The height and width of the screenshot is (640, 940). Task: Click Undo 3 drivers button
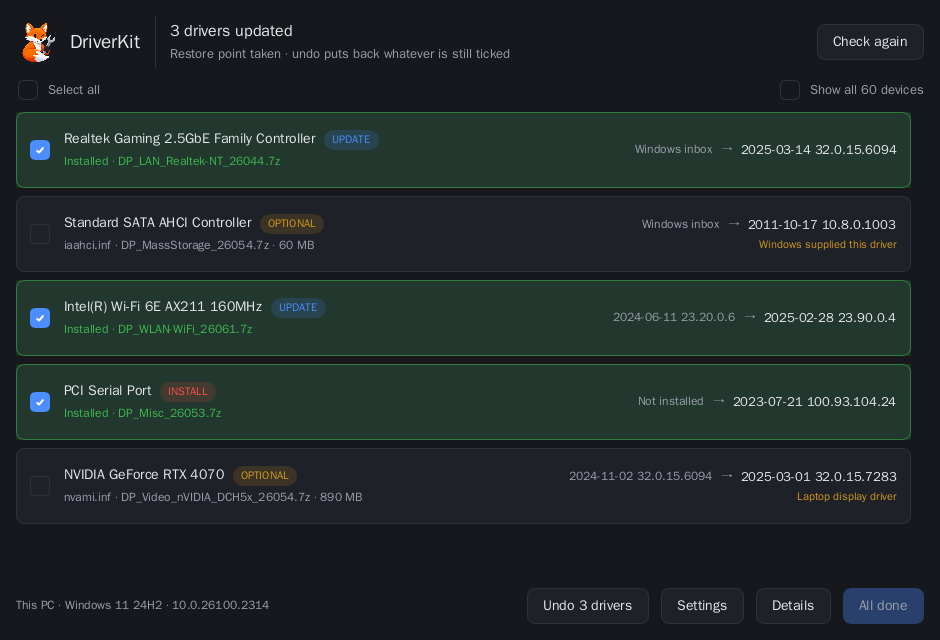(x=588, y=606)
